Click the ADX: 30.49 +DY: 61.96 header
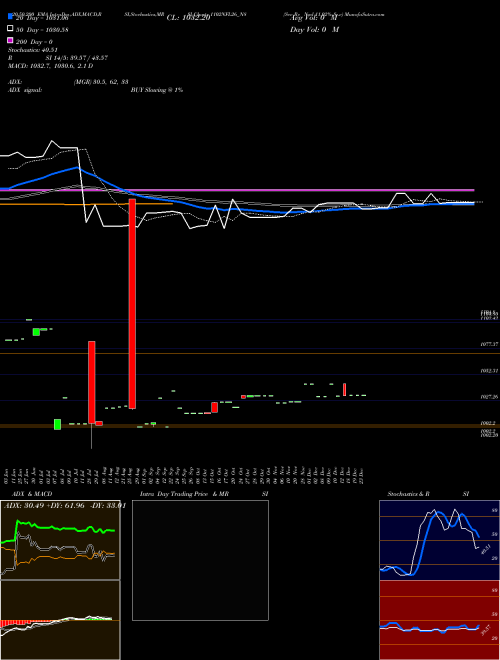The height and width of the screenshot is (660, 500). point(65,506)
